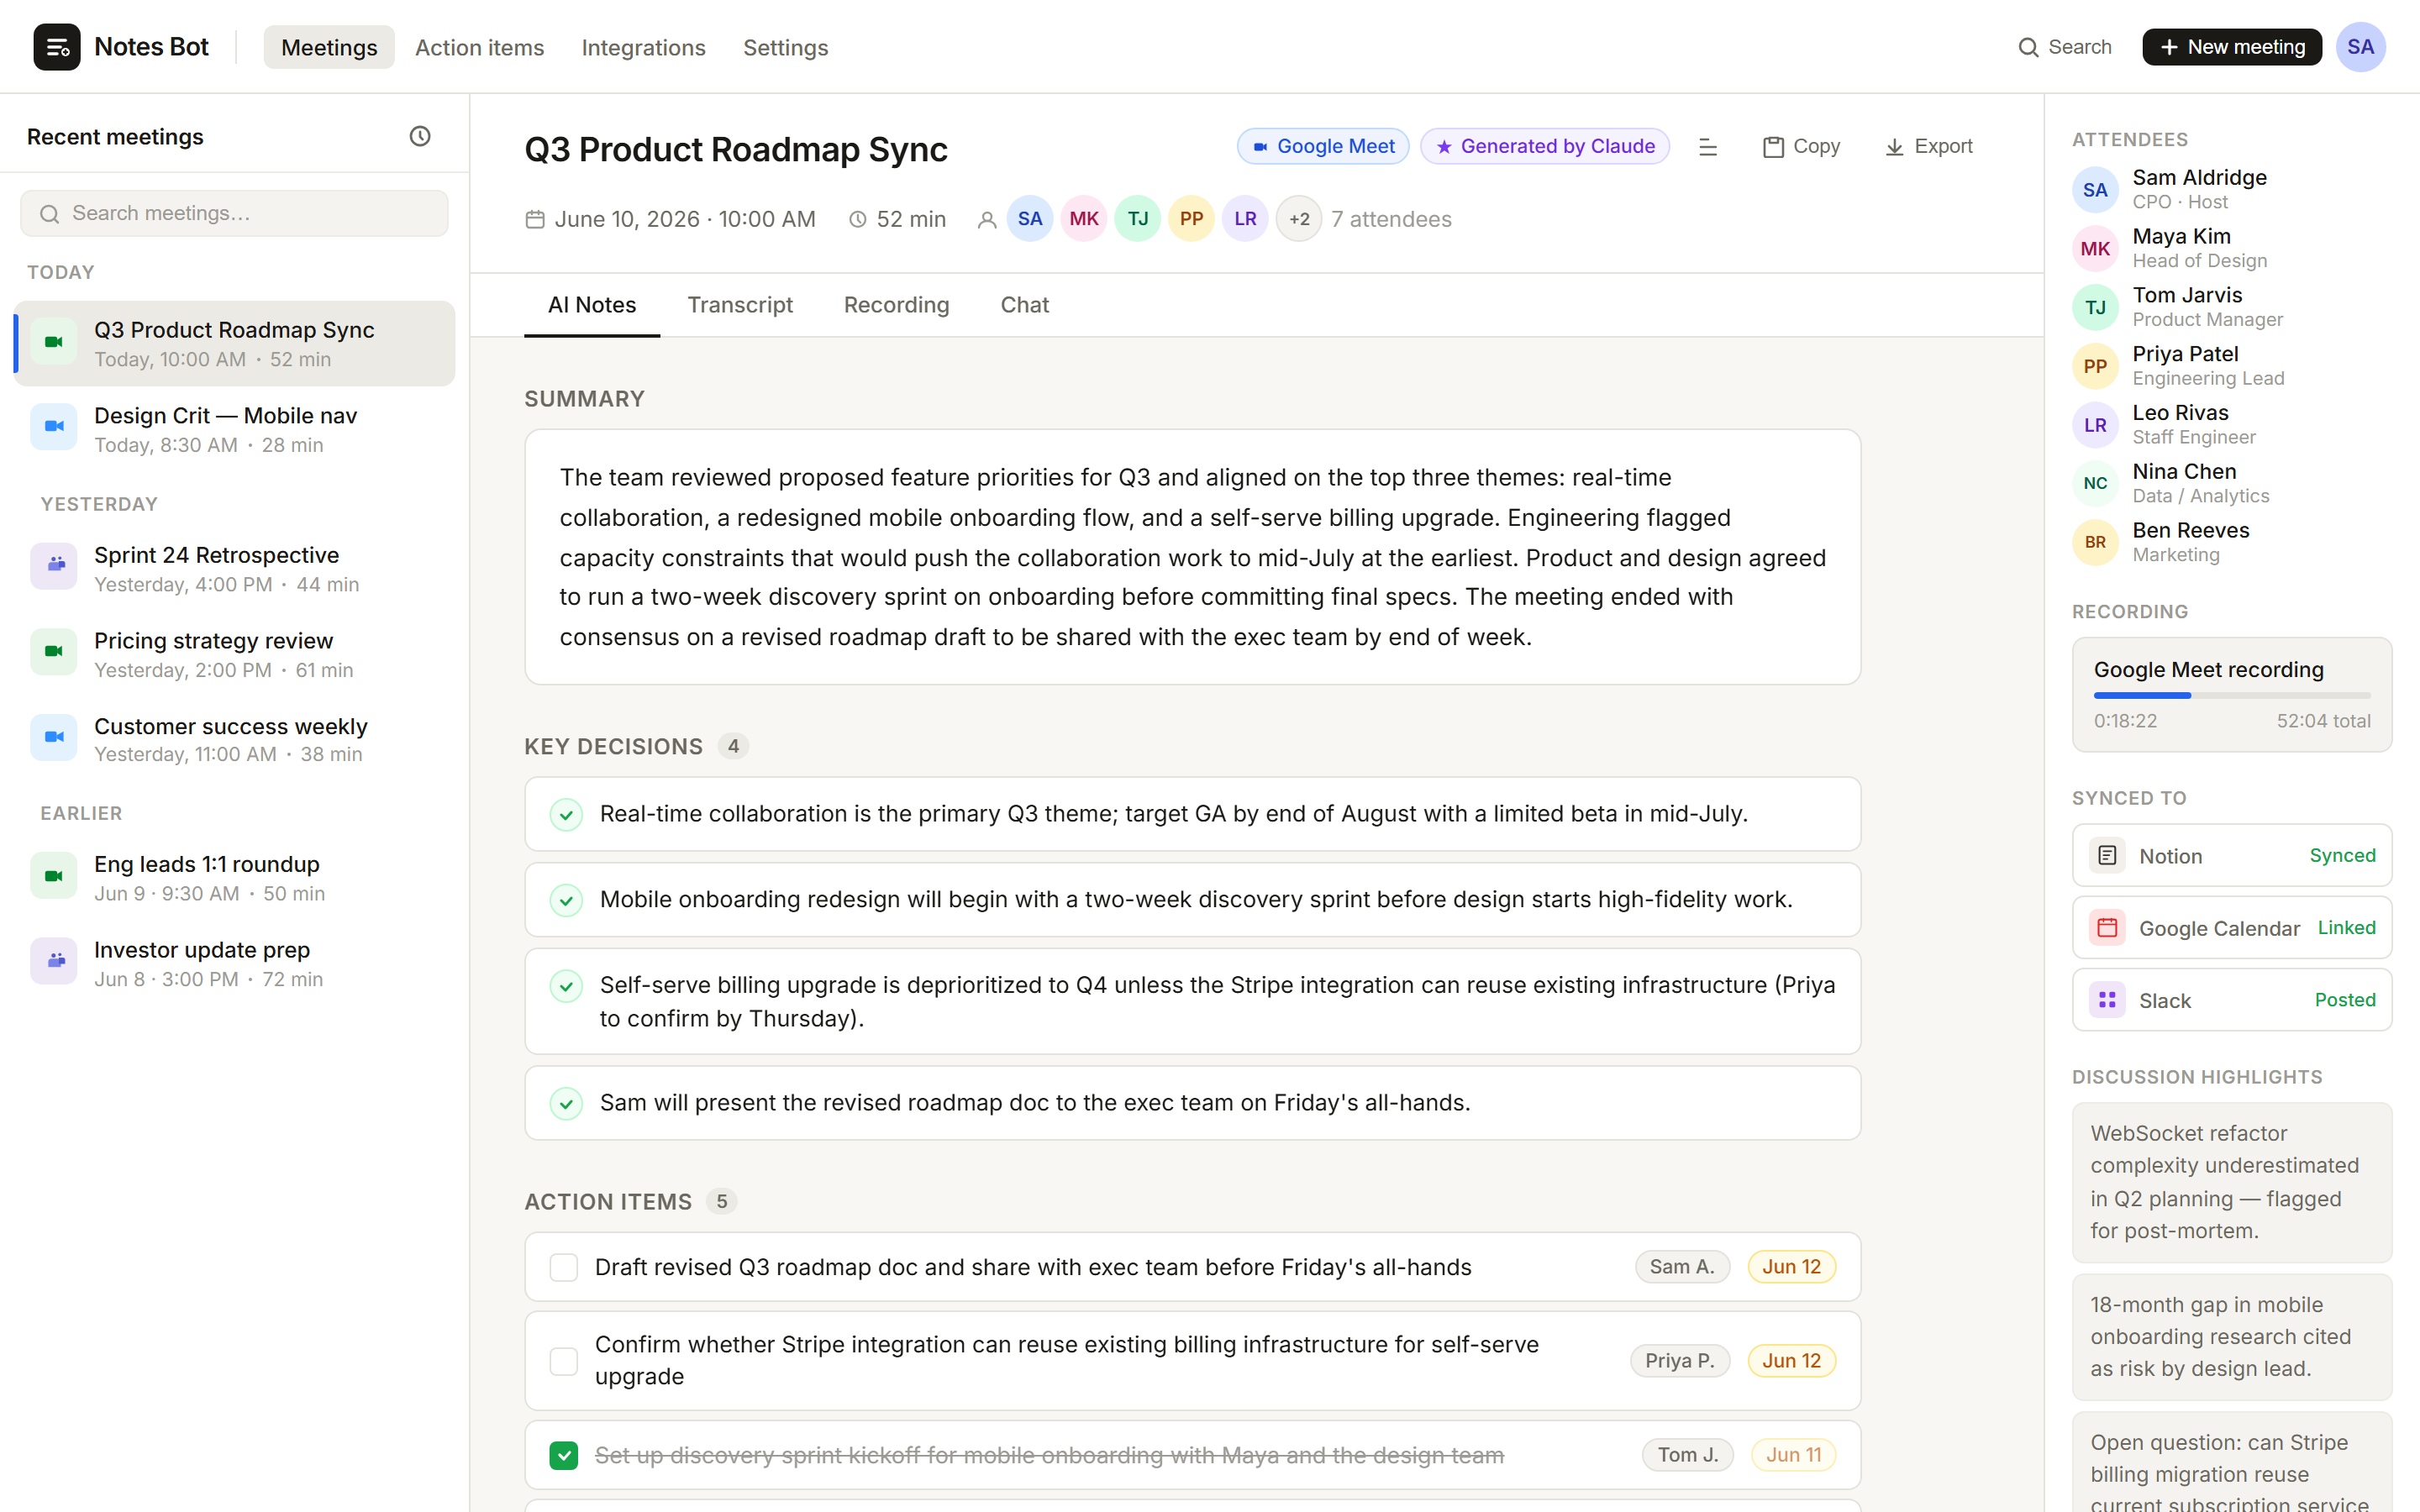Open the Customer success weekly meeting
Viewport: 2420px width, 1512px height.
pyautogui.click(x=234, y=739)
